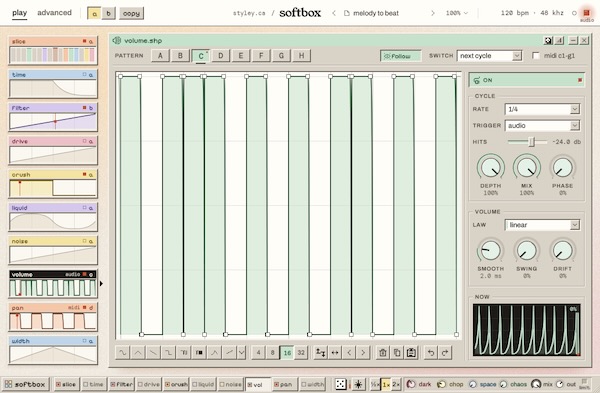Enable time module in bottom bar
Screen dimensions: 600x393
(x=93, y=384)
